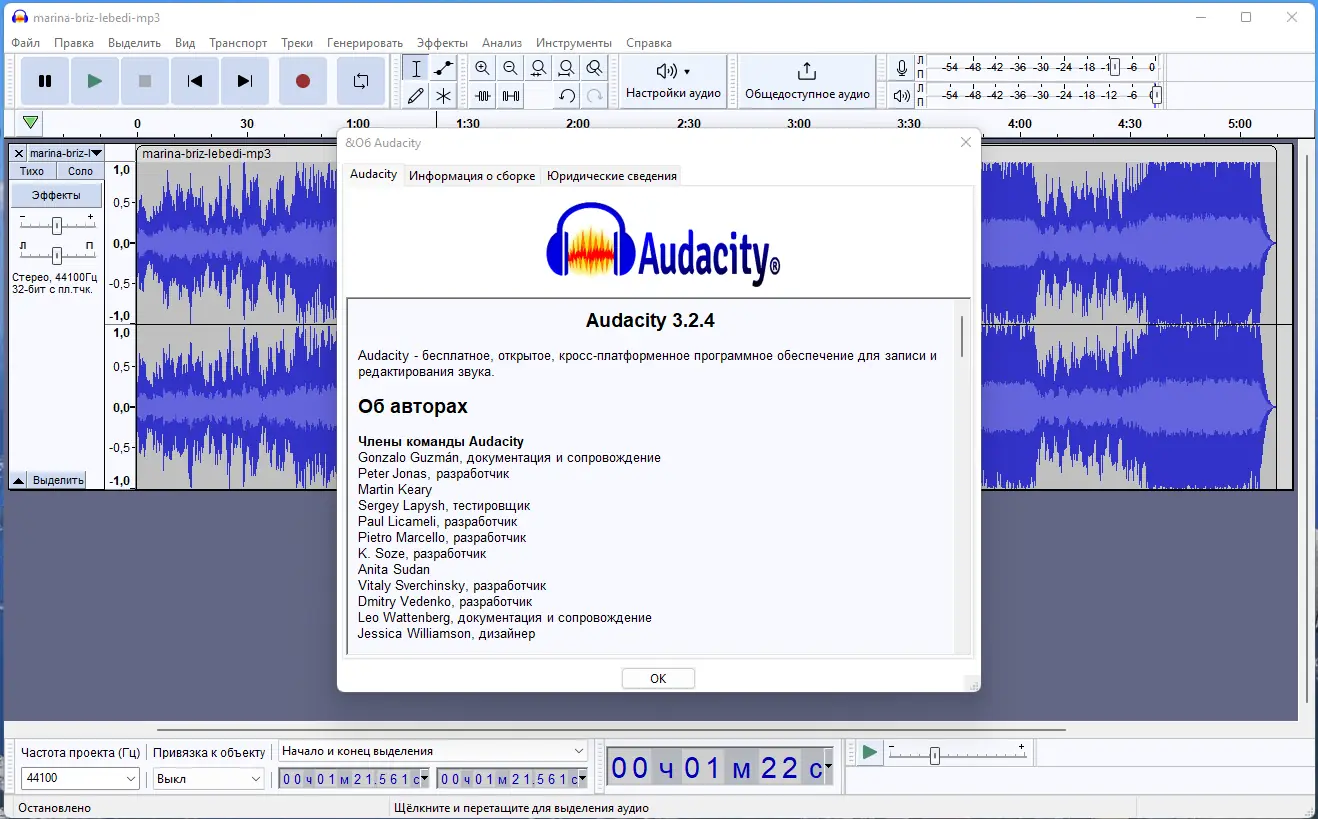Fit the whole project to window width
The height and width of the screenshot is (819, 1318).
coord(567,68)
